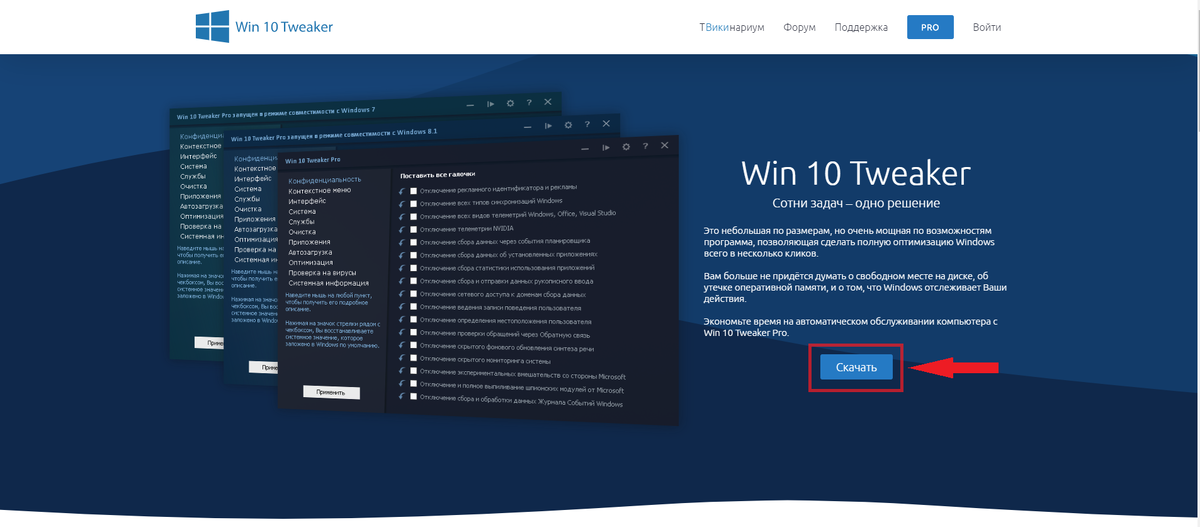Click restore arrow beside 'Отключение сбора статистики использования приложений'
This screenshot has width=1200, height=527.
pos(401,268)
